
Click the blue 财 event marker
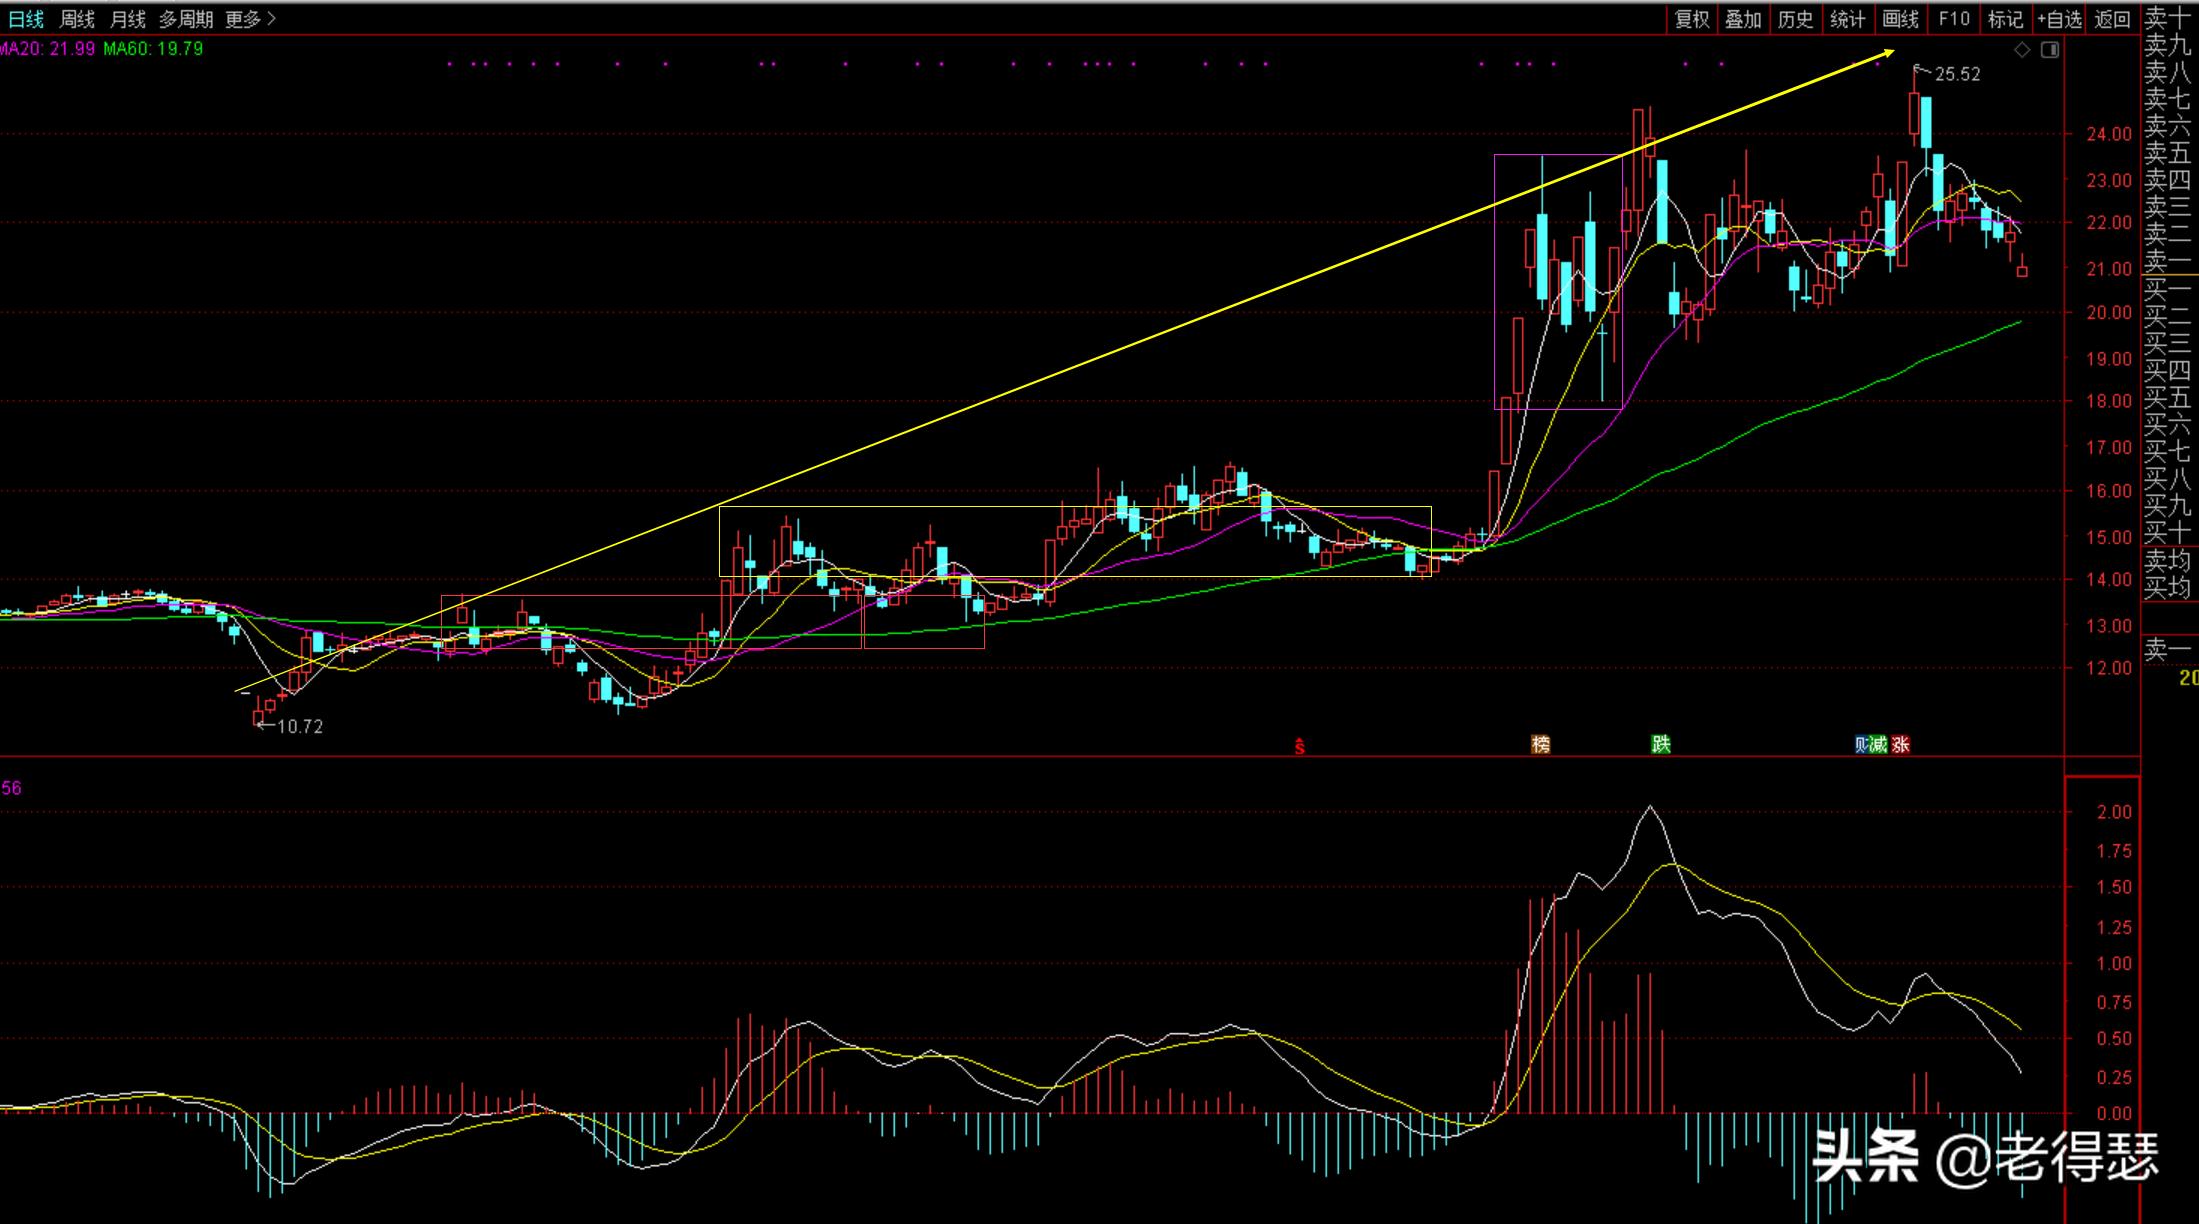click(x=1861, y=744)
